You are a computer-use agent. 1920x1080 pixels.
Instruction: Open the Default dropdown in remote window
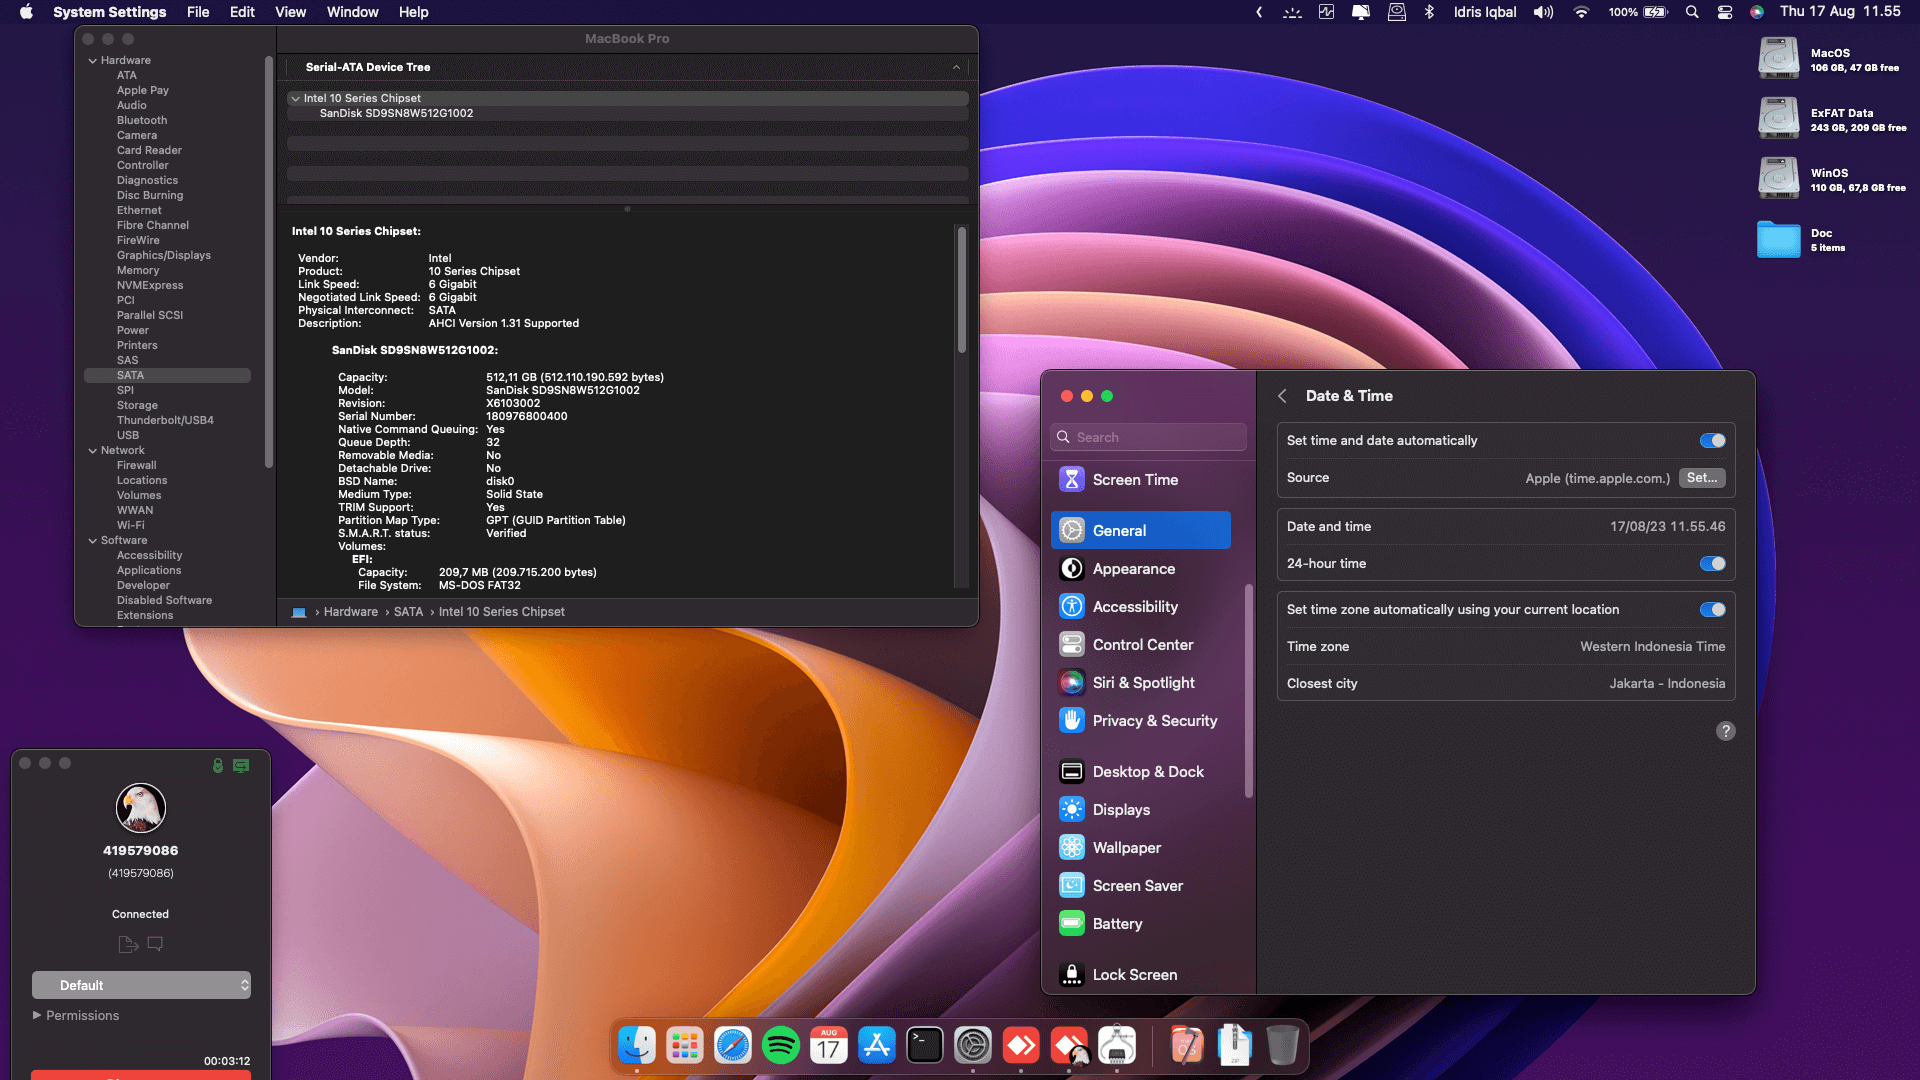(141, 985)
